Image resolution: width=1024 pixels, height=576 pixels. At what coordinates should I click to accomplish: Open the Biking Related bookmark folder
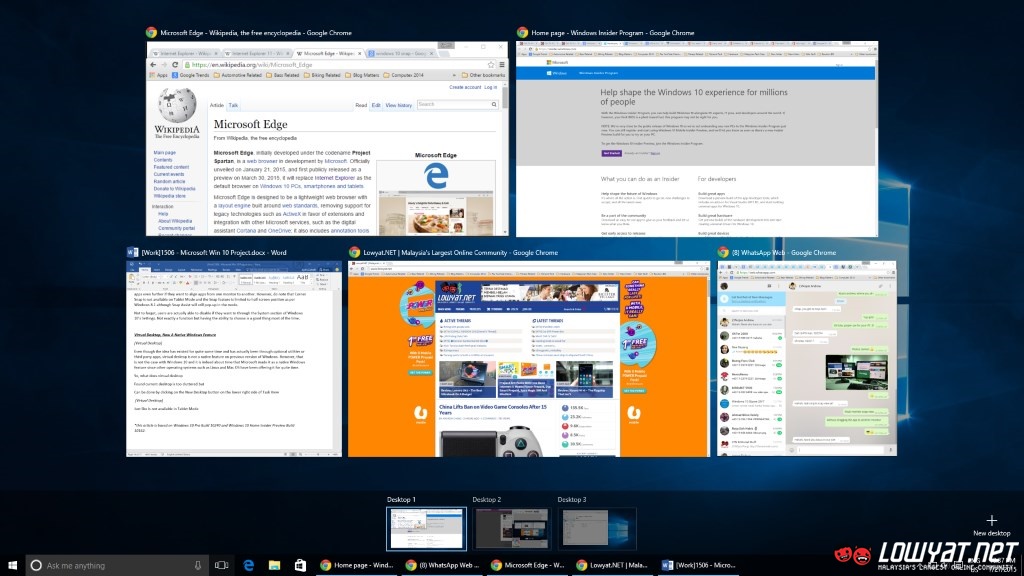pyautogui.click(x=321, y=75)
